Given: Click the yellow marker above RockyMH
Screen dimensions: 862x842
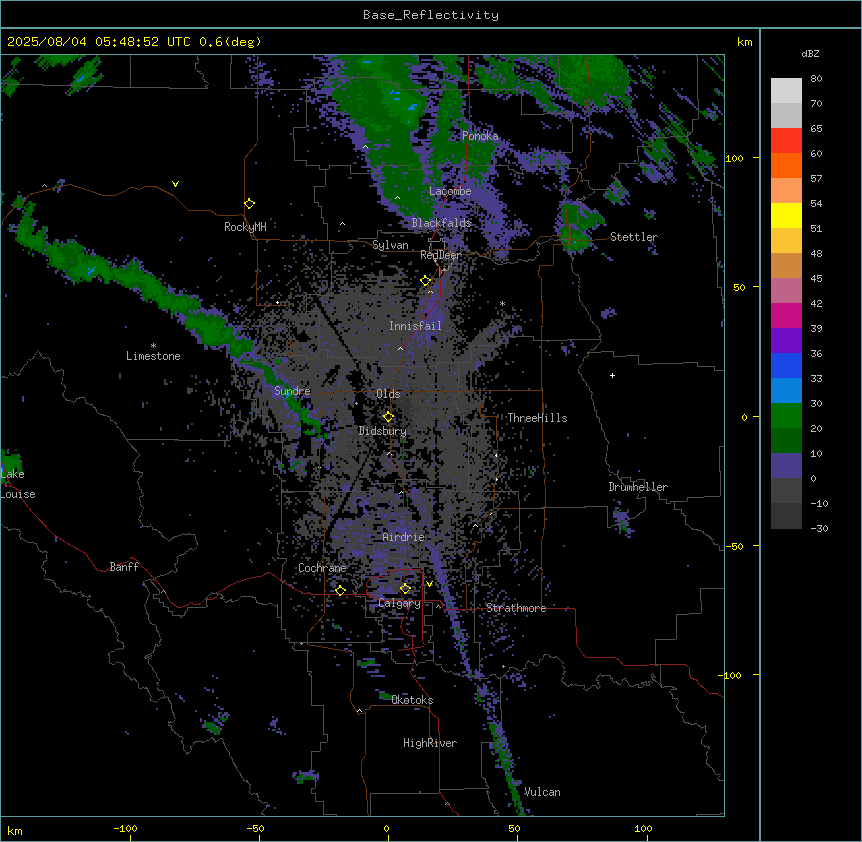Looking at the screenshot, I should (249, 203).
